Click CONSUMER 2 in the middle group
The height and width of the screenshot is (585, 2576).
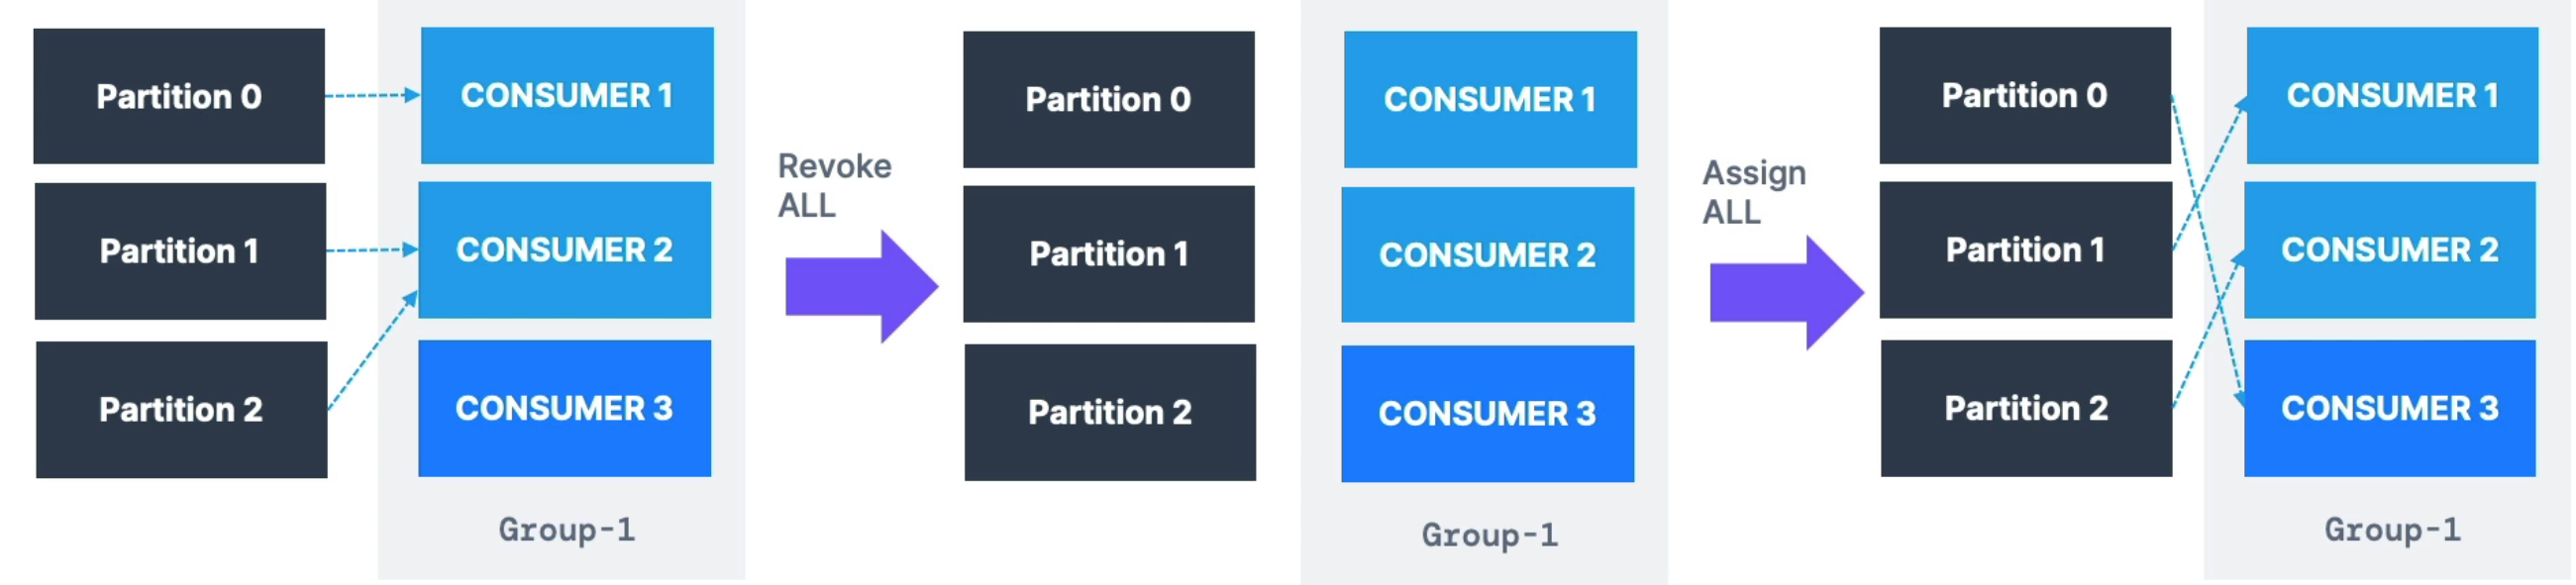pos(1488,255)
